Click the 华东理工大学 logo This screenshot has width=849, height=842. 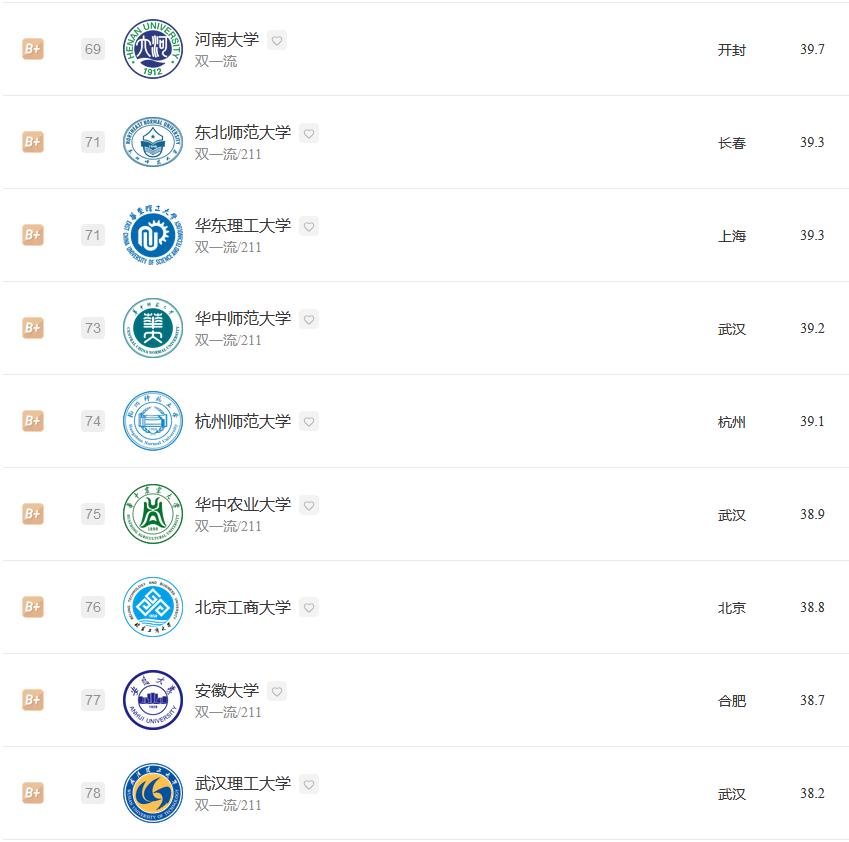pyautogui.click(x=151, y=235)
